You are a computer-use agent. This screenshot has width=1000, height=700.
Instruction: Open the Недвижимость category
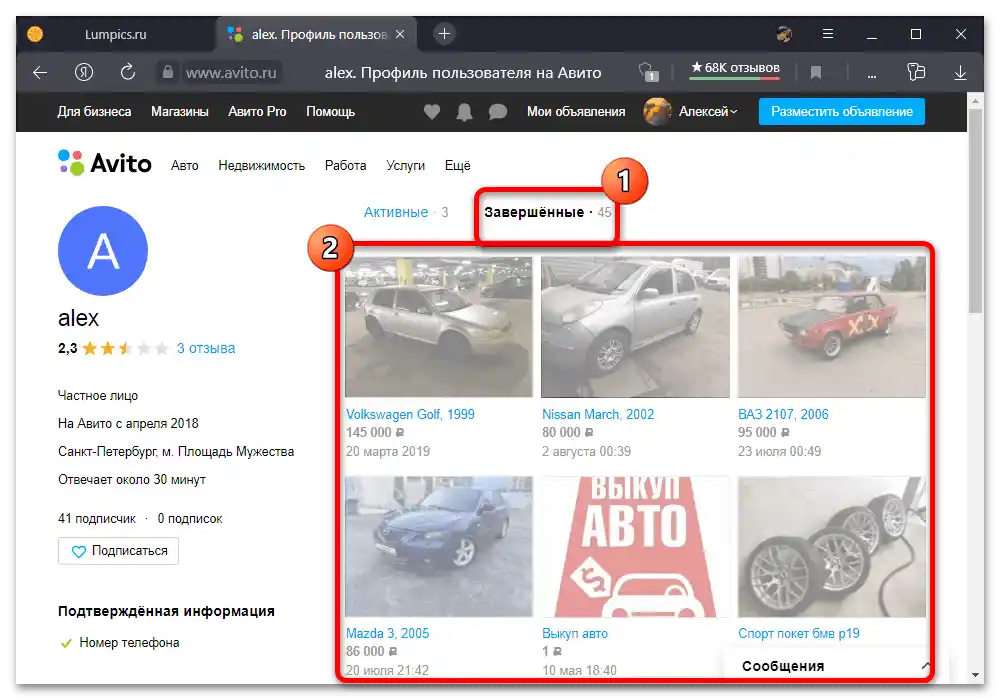(261, 166)
